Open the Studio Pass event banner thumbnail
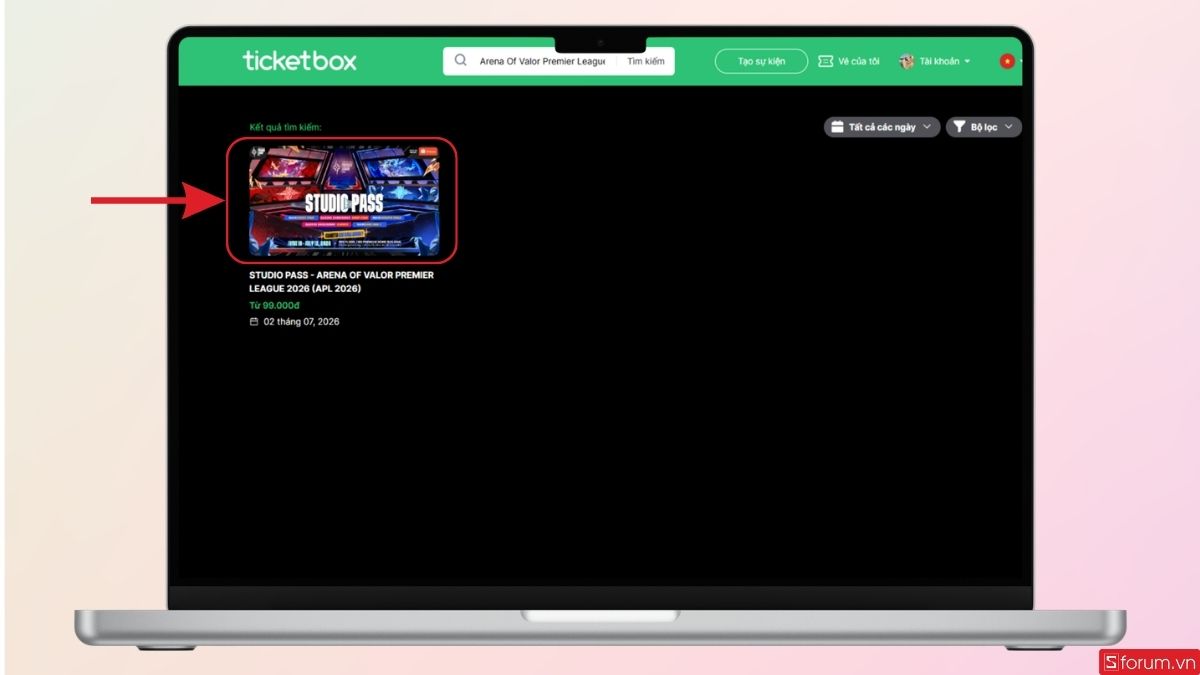1200x675 pixels. (x=343, y=200)
